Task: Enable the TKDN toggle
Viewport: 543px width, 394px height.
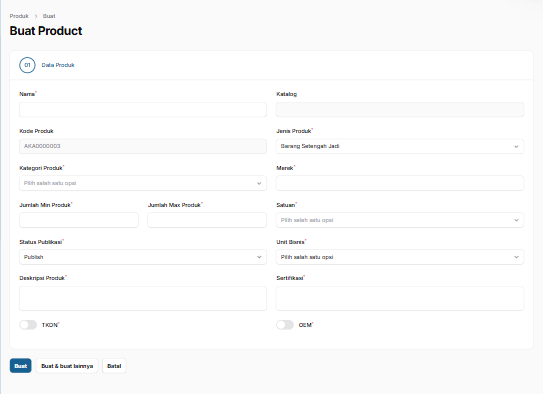Action: coord(28,325)
